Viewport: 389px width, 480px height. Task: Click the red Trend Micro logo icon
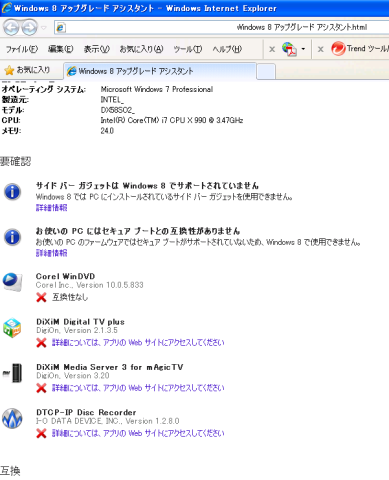click(338, 49)
